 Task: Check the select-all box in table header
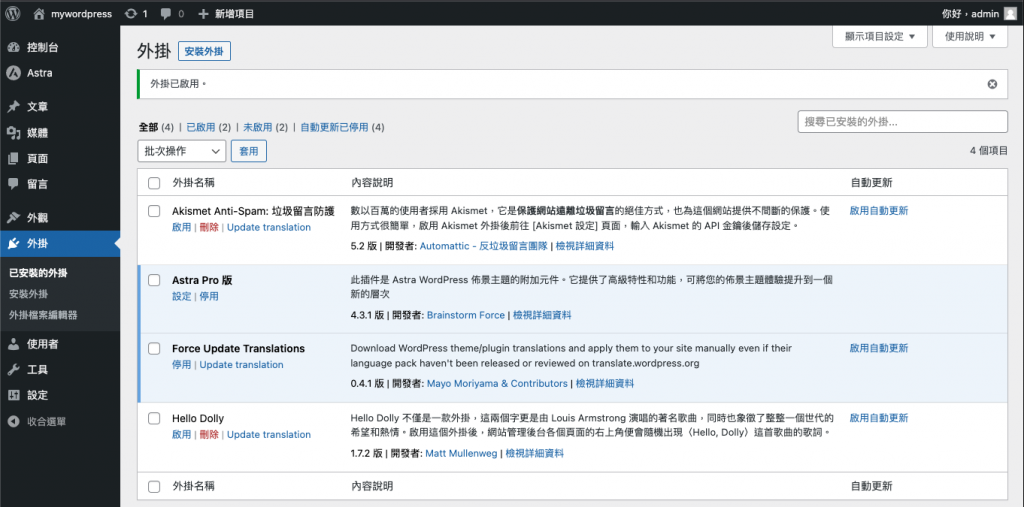point(154,183)
